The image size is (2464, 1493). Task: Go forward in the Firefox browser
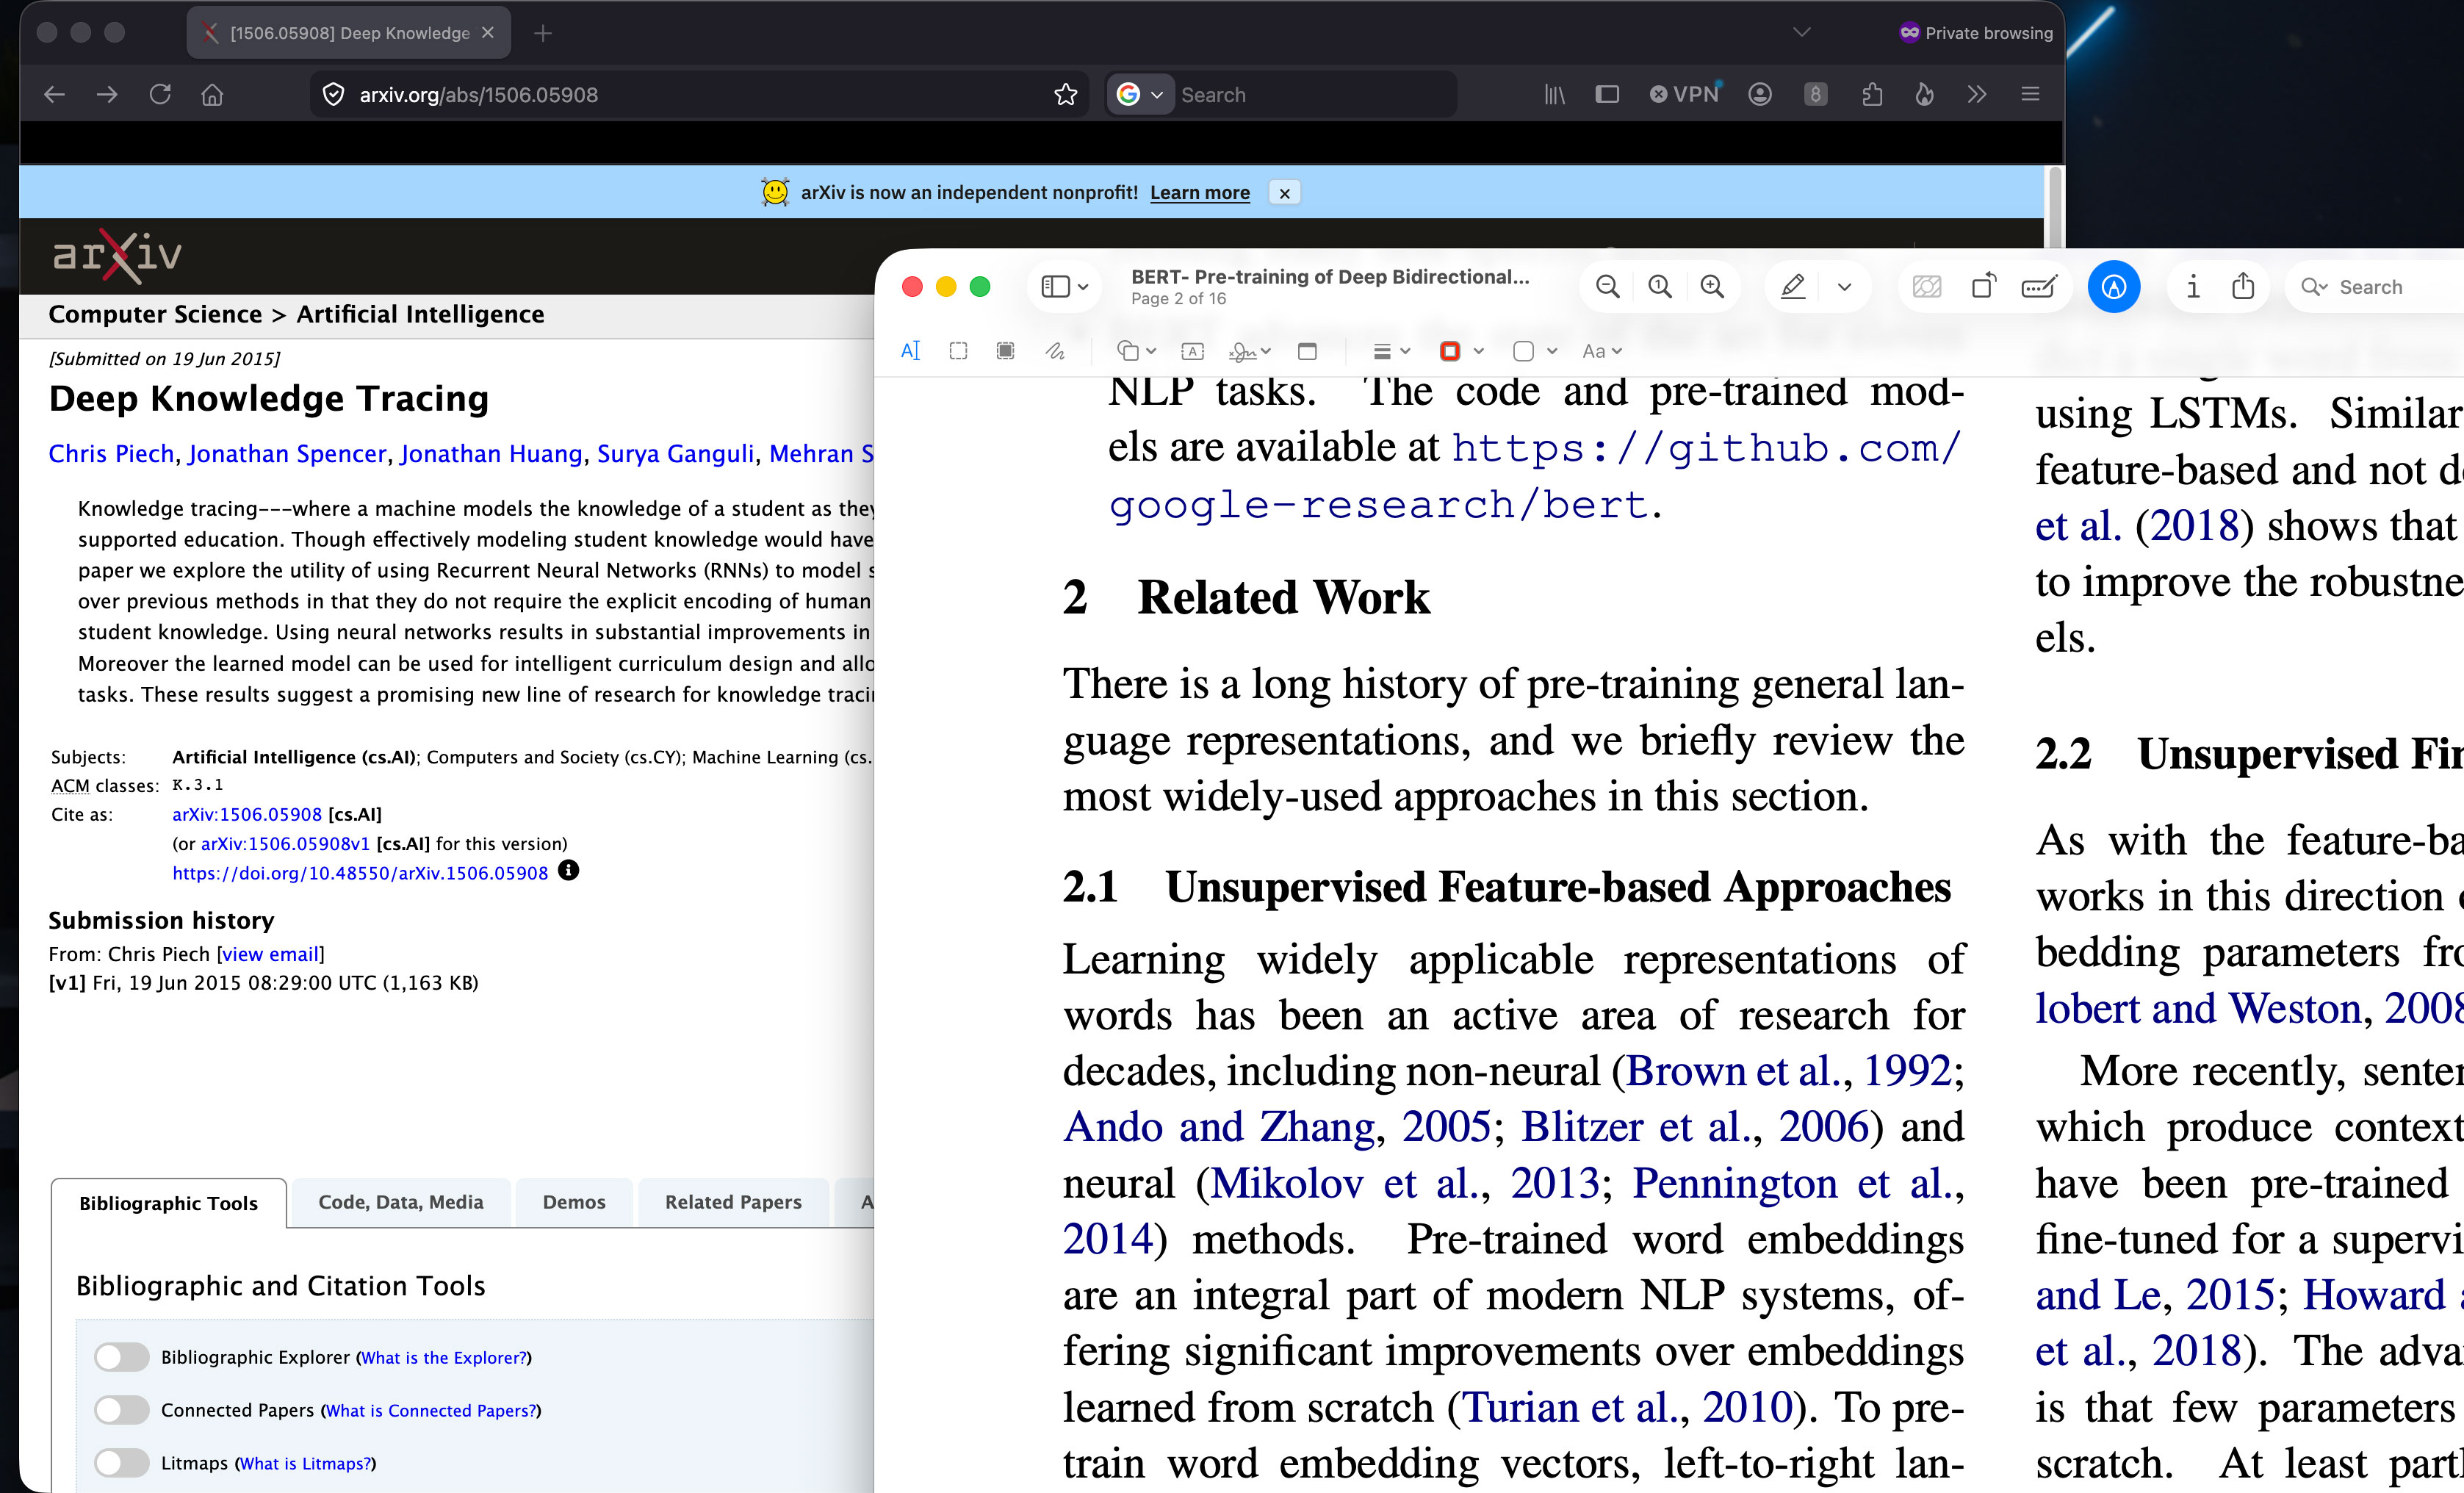tap(107, 94)
